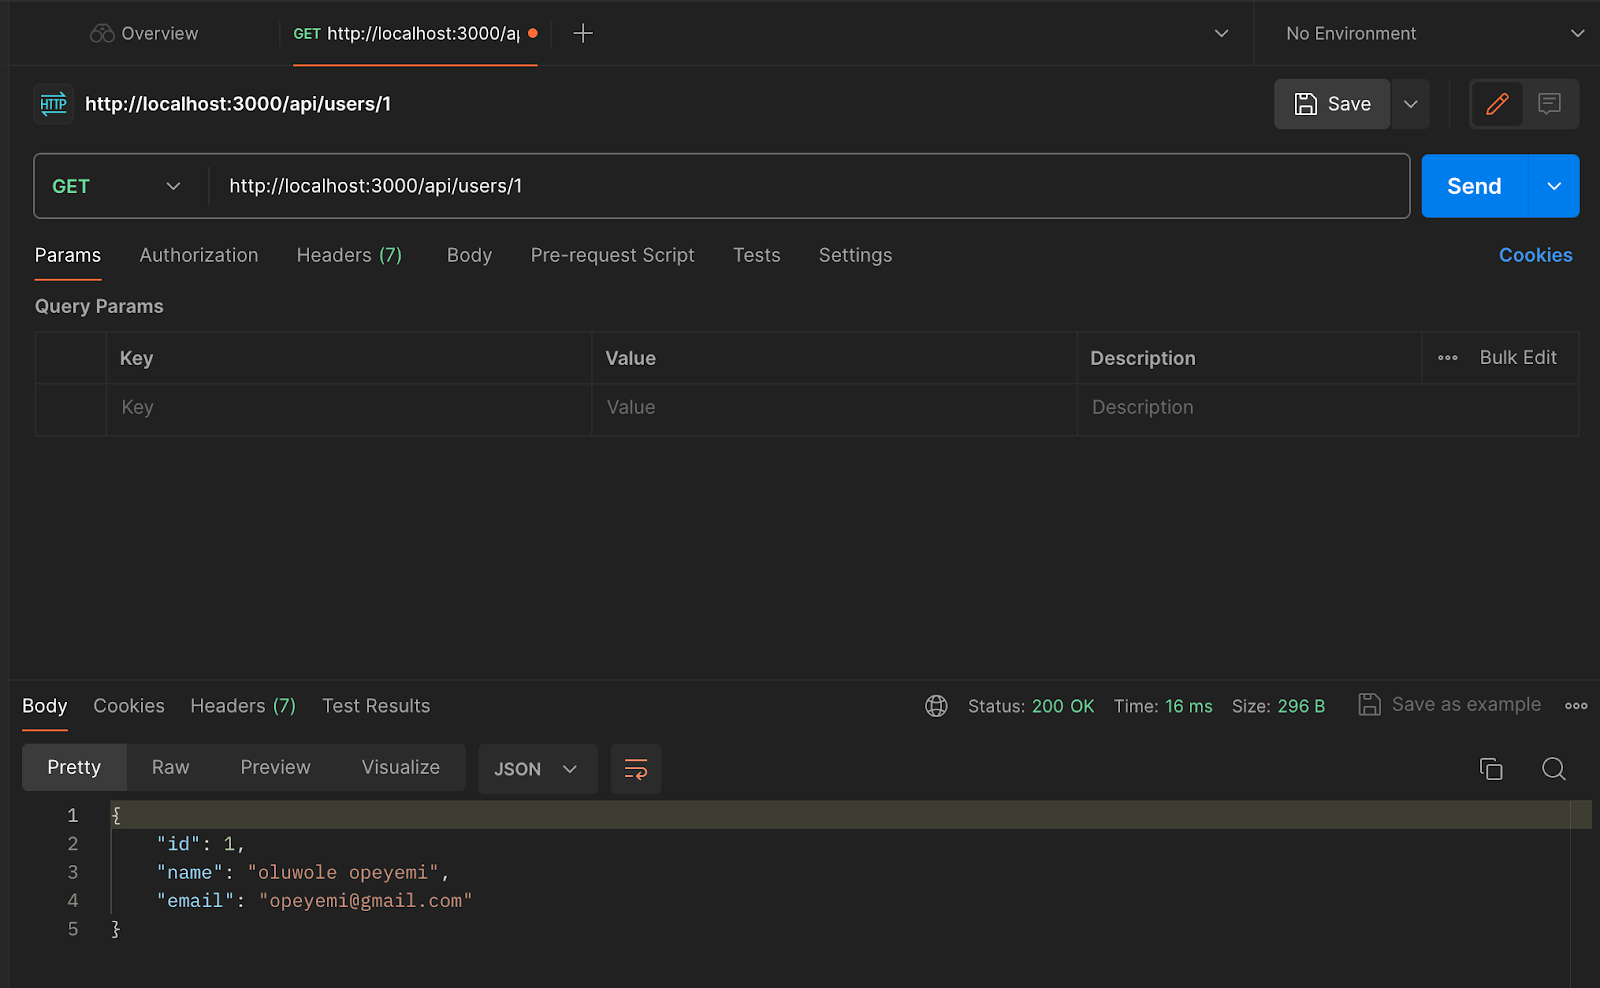Screen dimensions: 1600x988
Task: Click the HTTP request type icon
Action: point(54,104)
